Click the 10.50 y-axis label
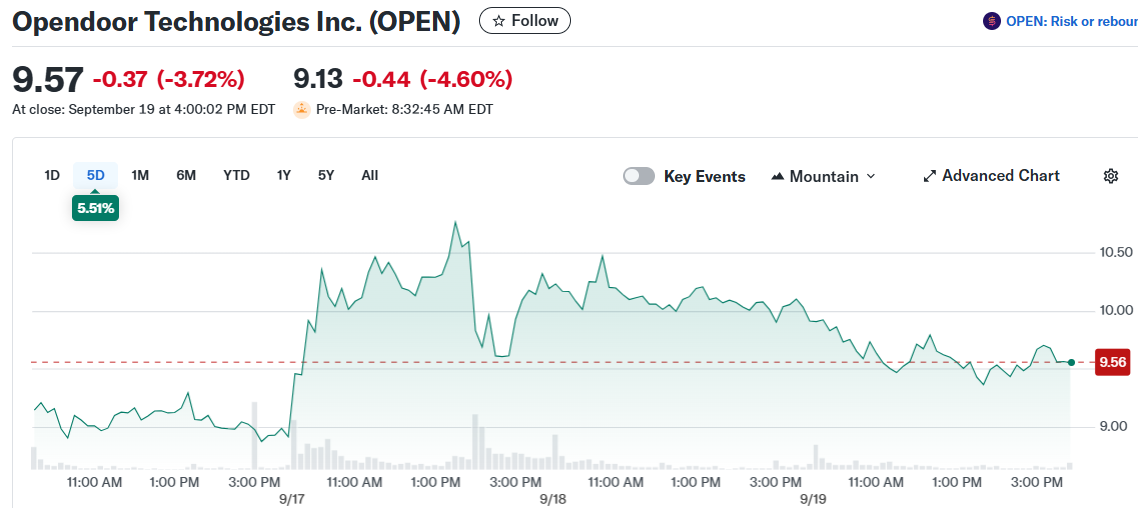Image resolution: width=1138 pixels, height=508 pixels. point(1116,253)
